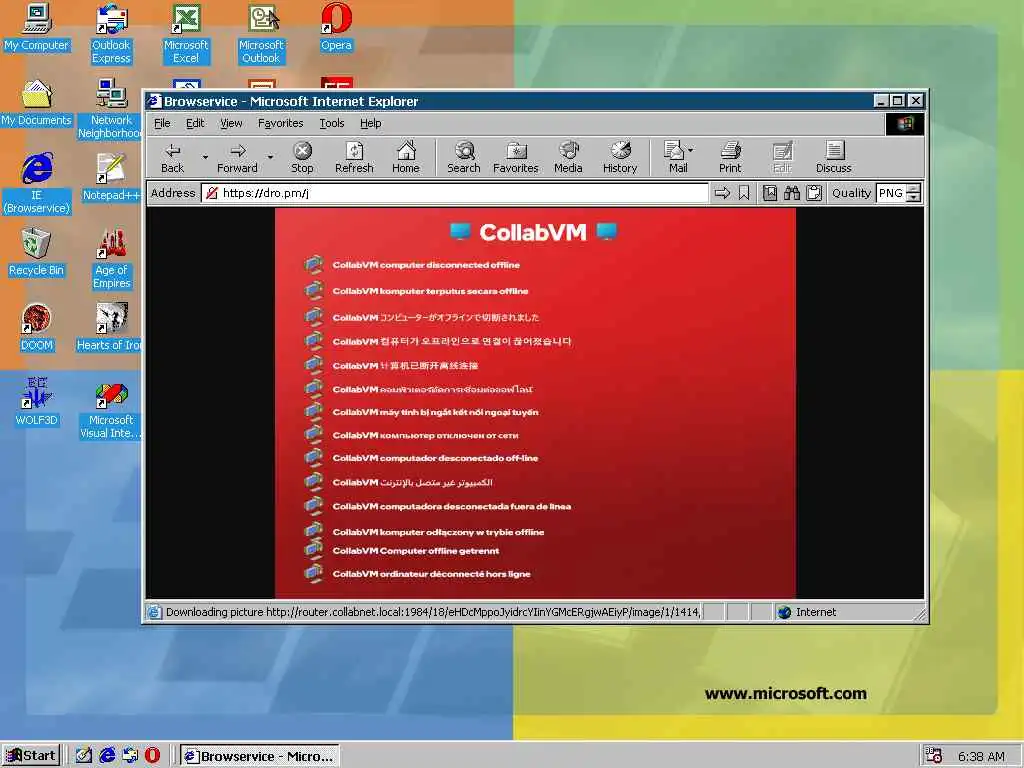The width and height of the screenshot is (1024, 768).
Task: Click the Browservice taskbar button
Action: coord(259,756)
